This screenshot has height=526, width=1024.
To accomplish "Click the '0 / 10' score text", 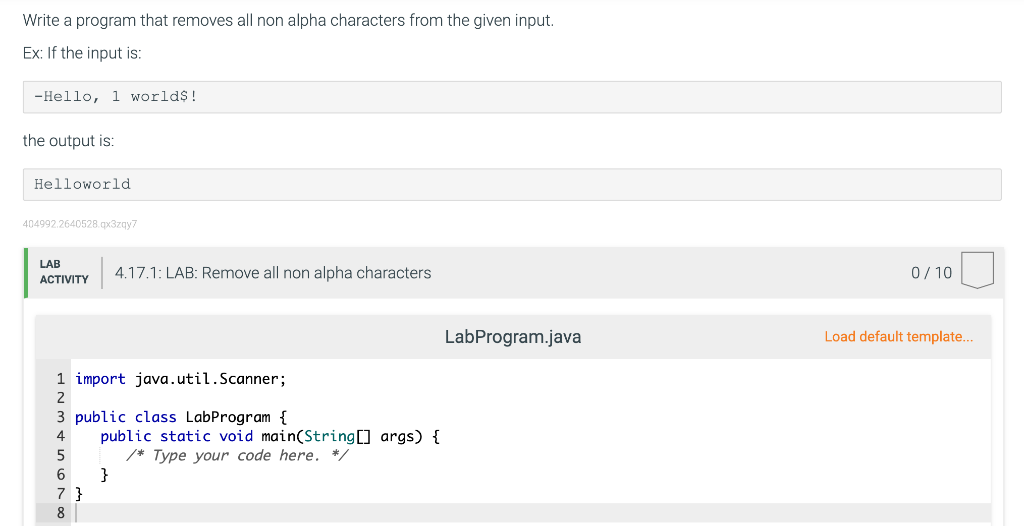I will coord(931,272).
